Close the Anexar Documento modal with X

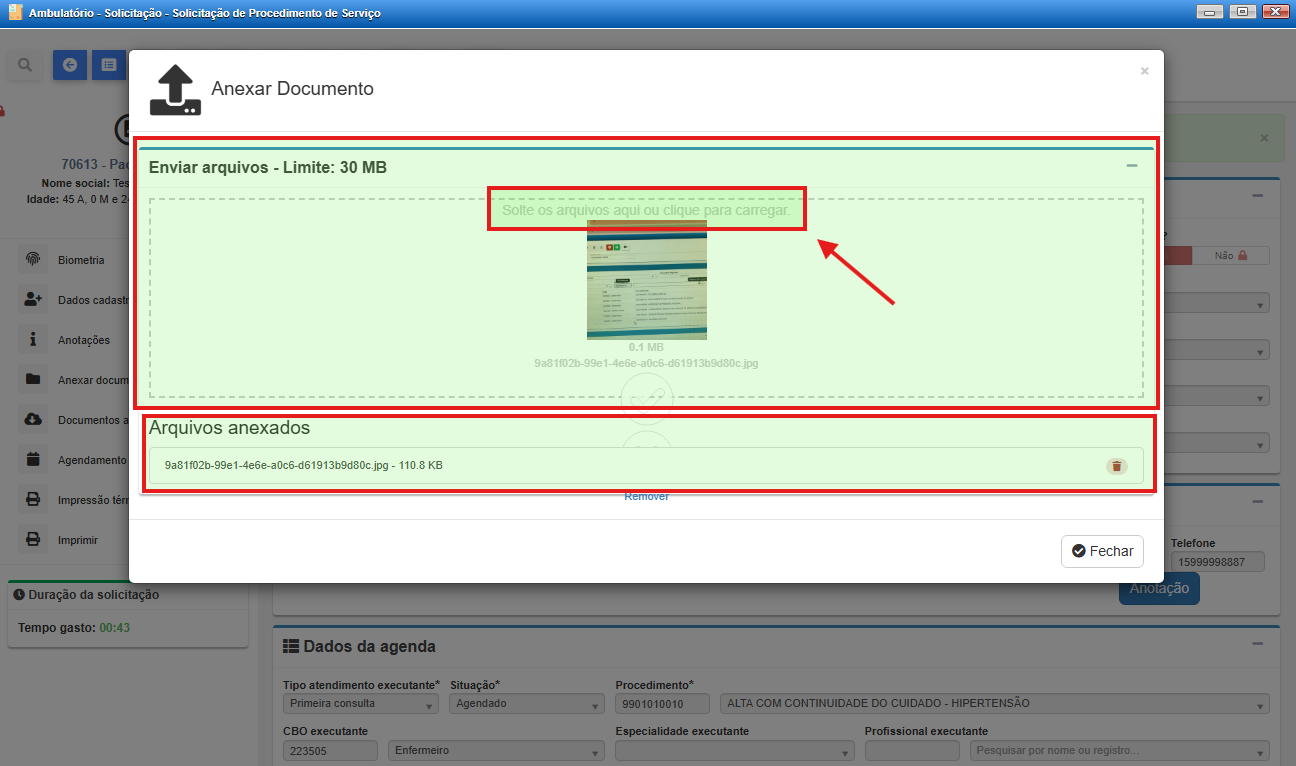pos(1144,71)
